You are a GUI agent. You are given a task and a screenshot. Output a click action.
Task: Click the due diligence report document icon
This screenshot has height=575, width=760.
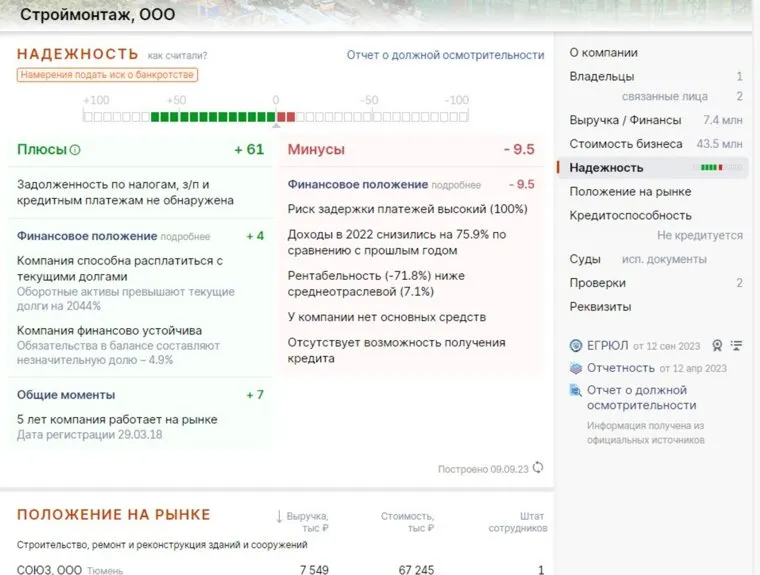point(576,390)
